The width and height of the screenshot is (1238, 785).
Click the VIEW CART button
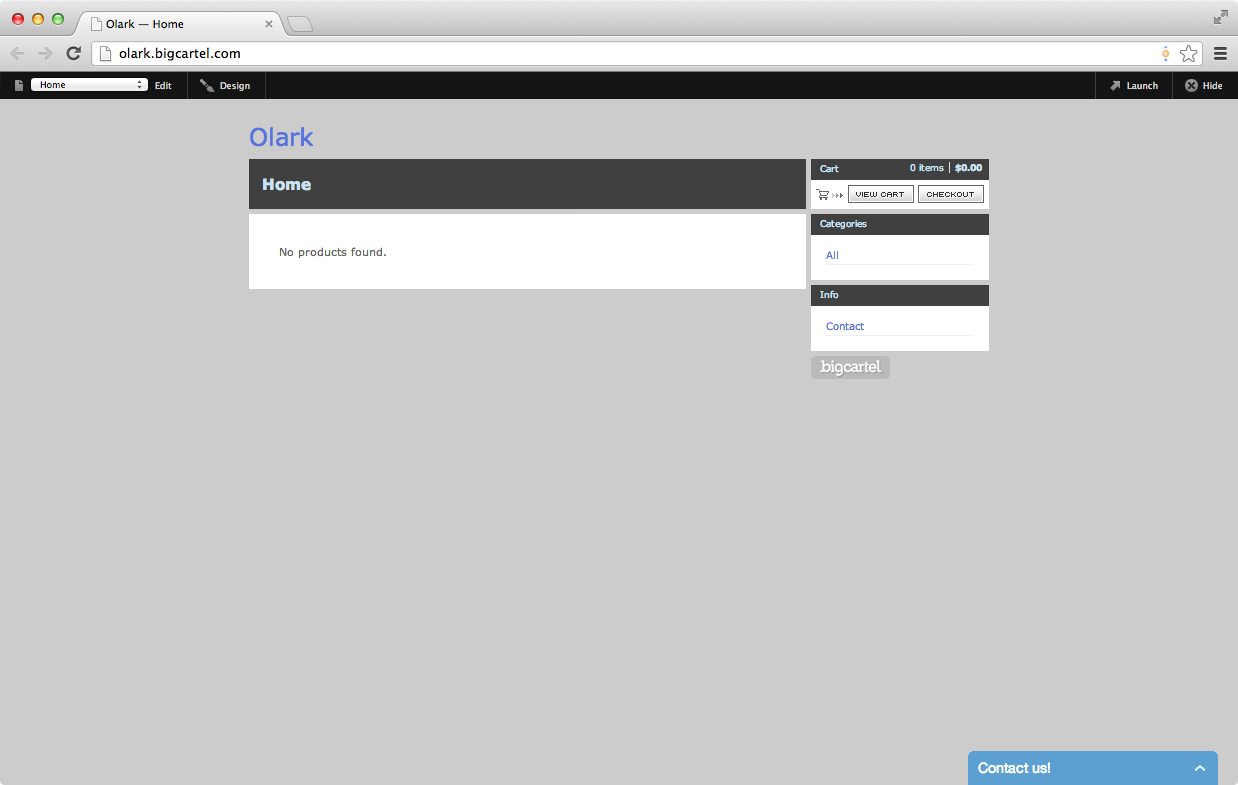click(x=880, y=194)
